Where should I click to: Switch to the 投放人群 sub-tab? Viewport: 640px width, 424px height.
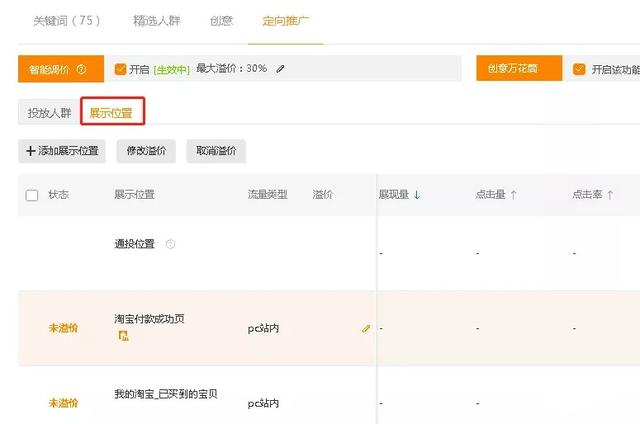point(49,113)
